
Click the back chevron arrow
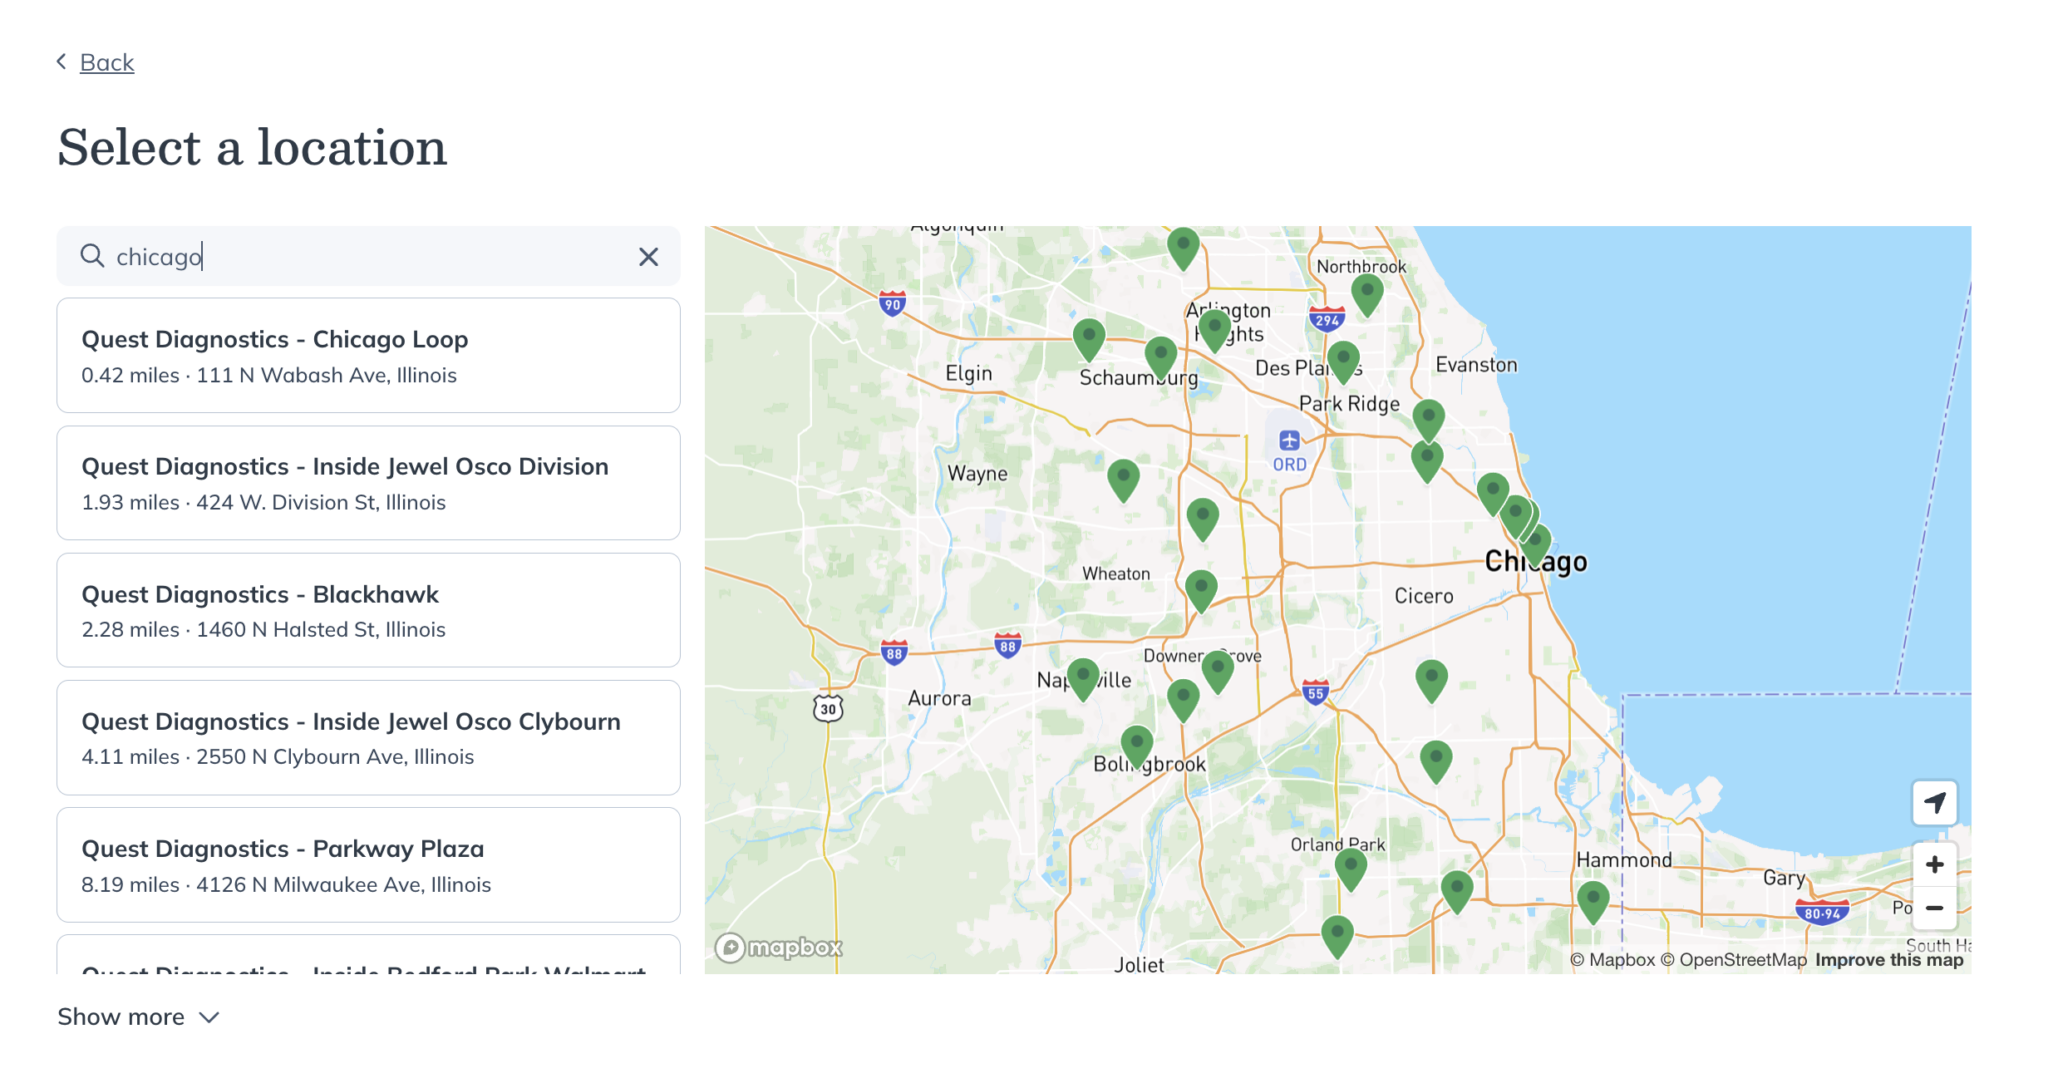59,61
